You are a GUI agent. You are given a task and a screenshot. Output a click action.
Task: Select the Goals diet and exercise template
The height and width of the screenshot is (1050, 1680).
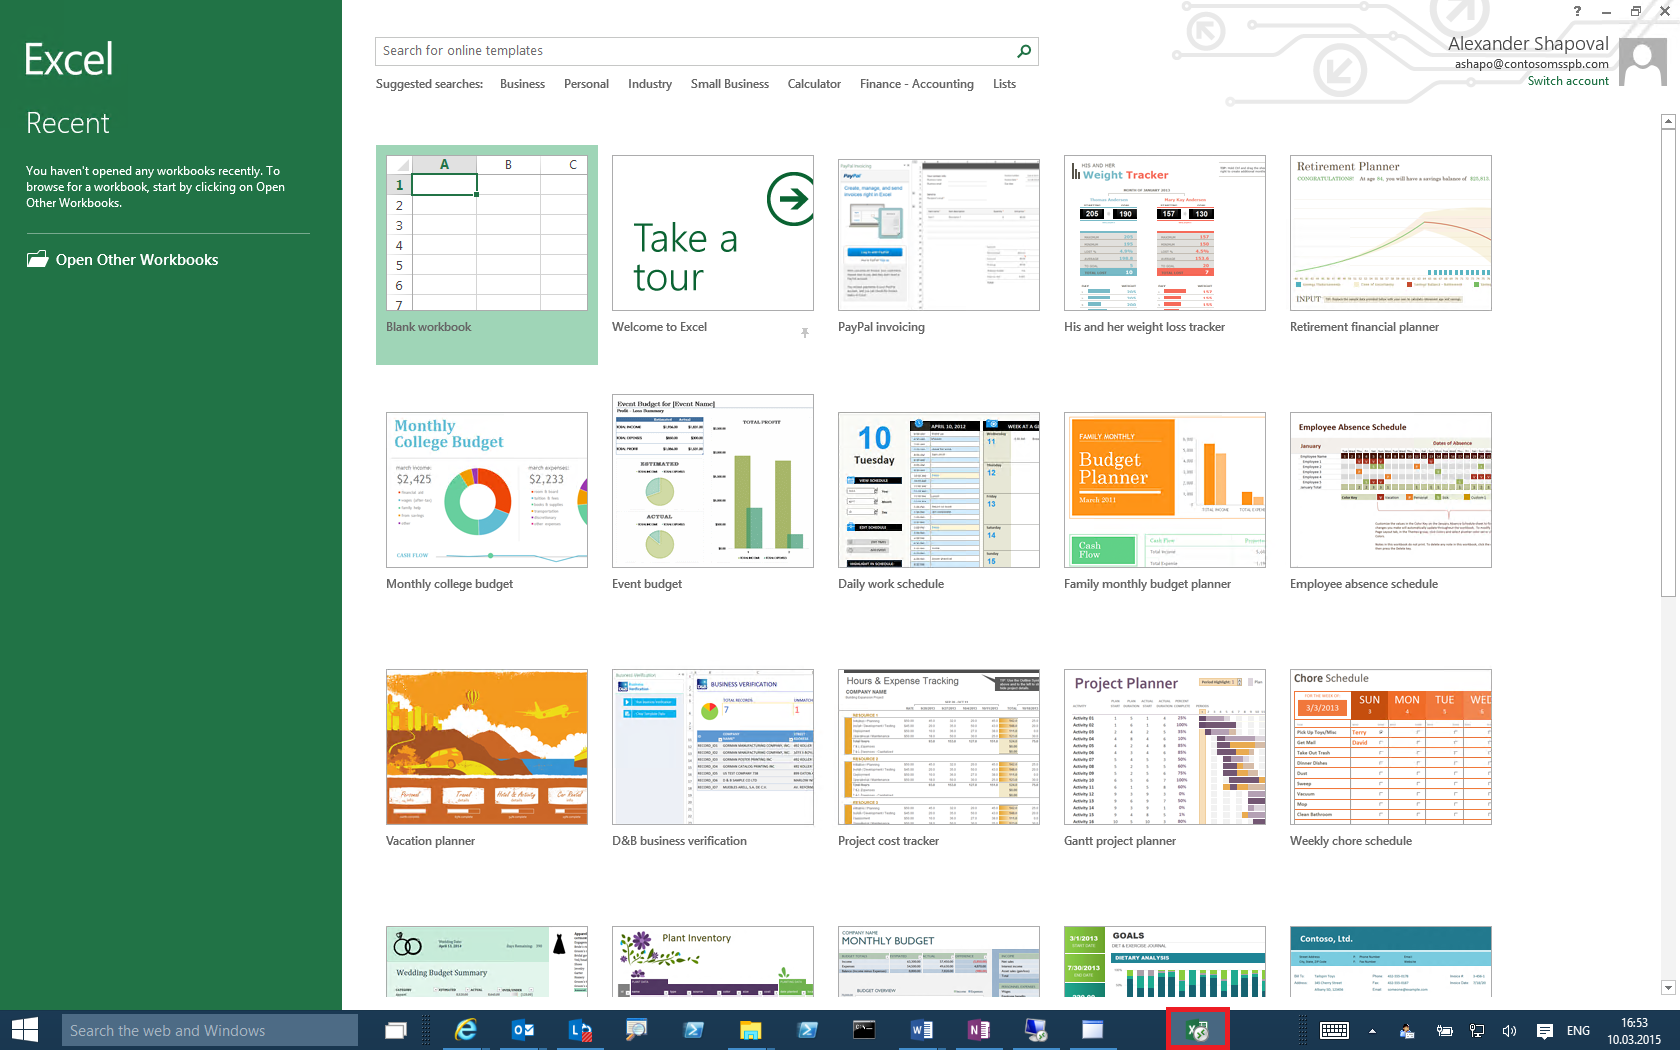(x=1165, y=962)
